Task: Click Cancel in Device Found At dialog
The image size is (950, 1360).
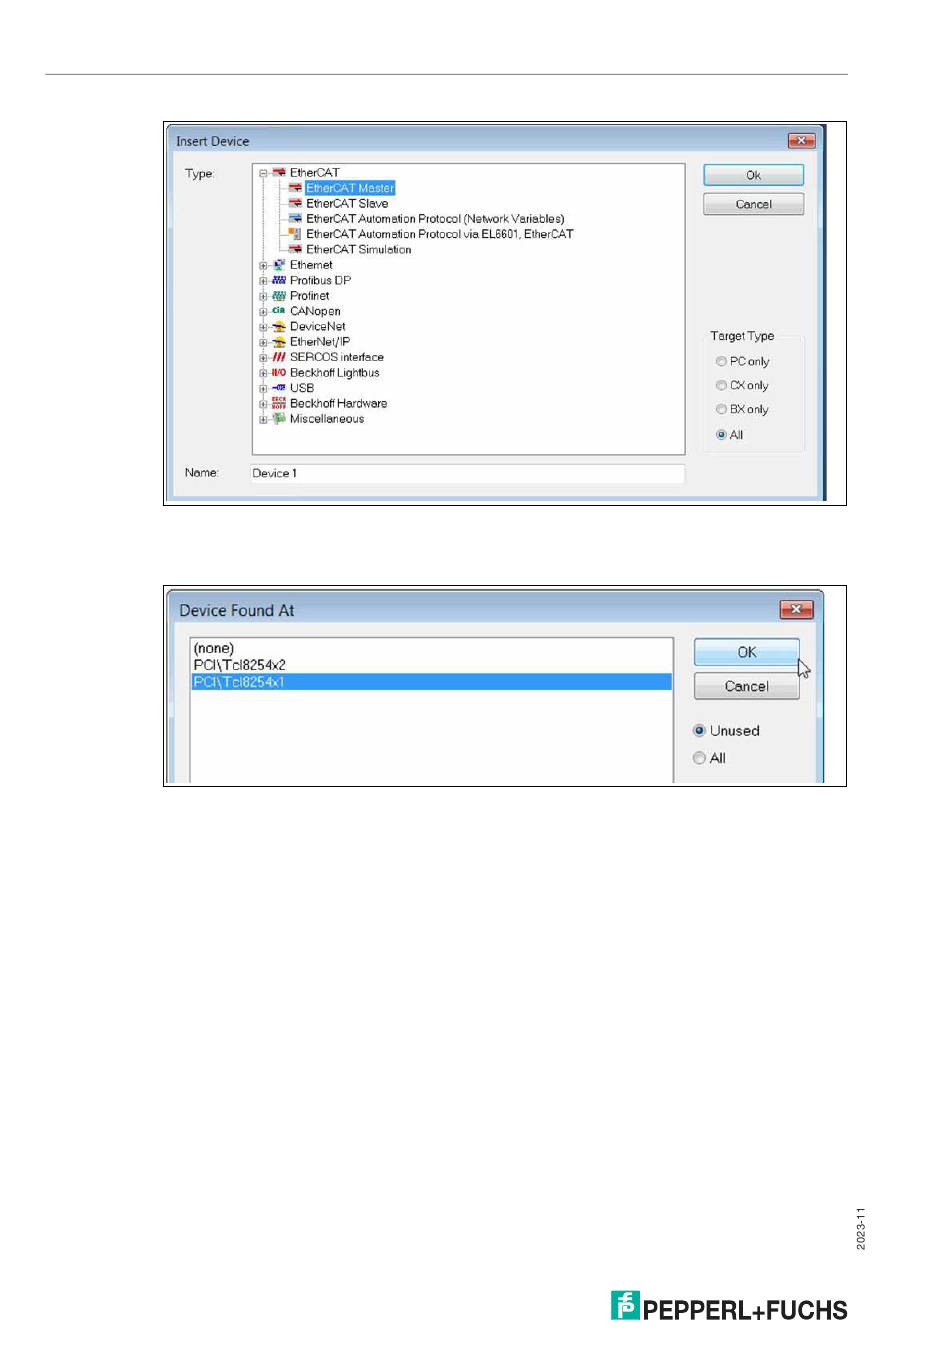Action: click(x=746, y=686)
